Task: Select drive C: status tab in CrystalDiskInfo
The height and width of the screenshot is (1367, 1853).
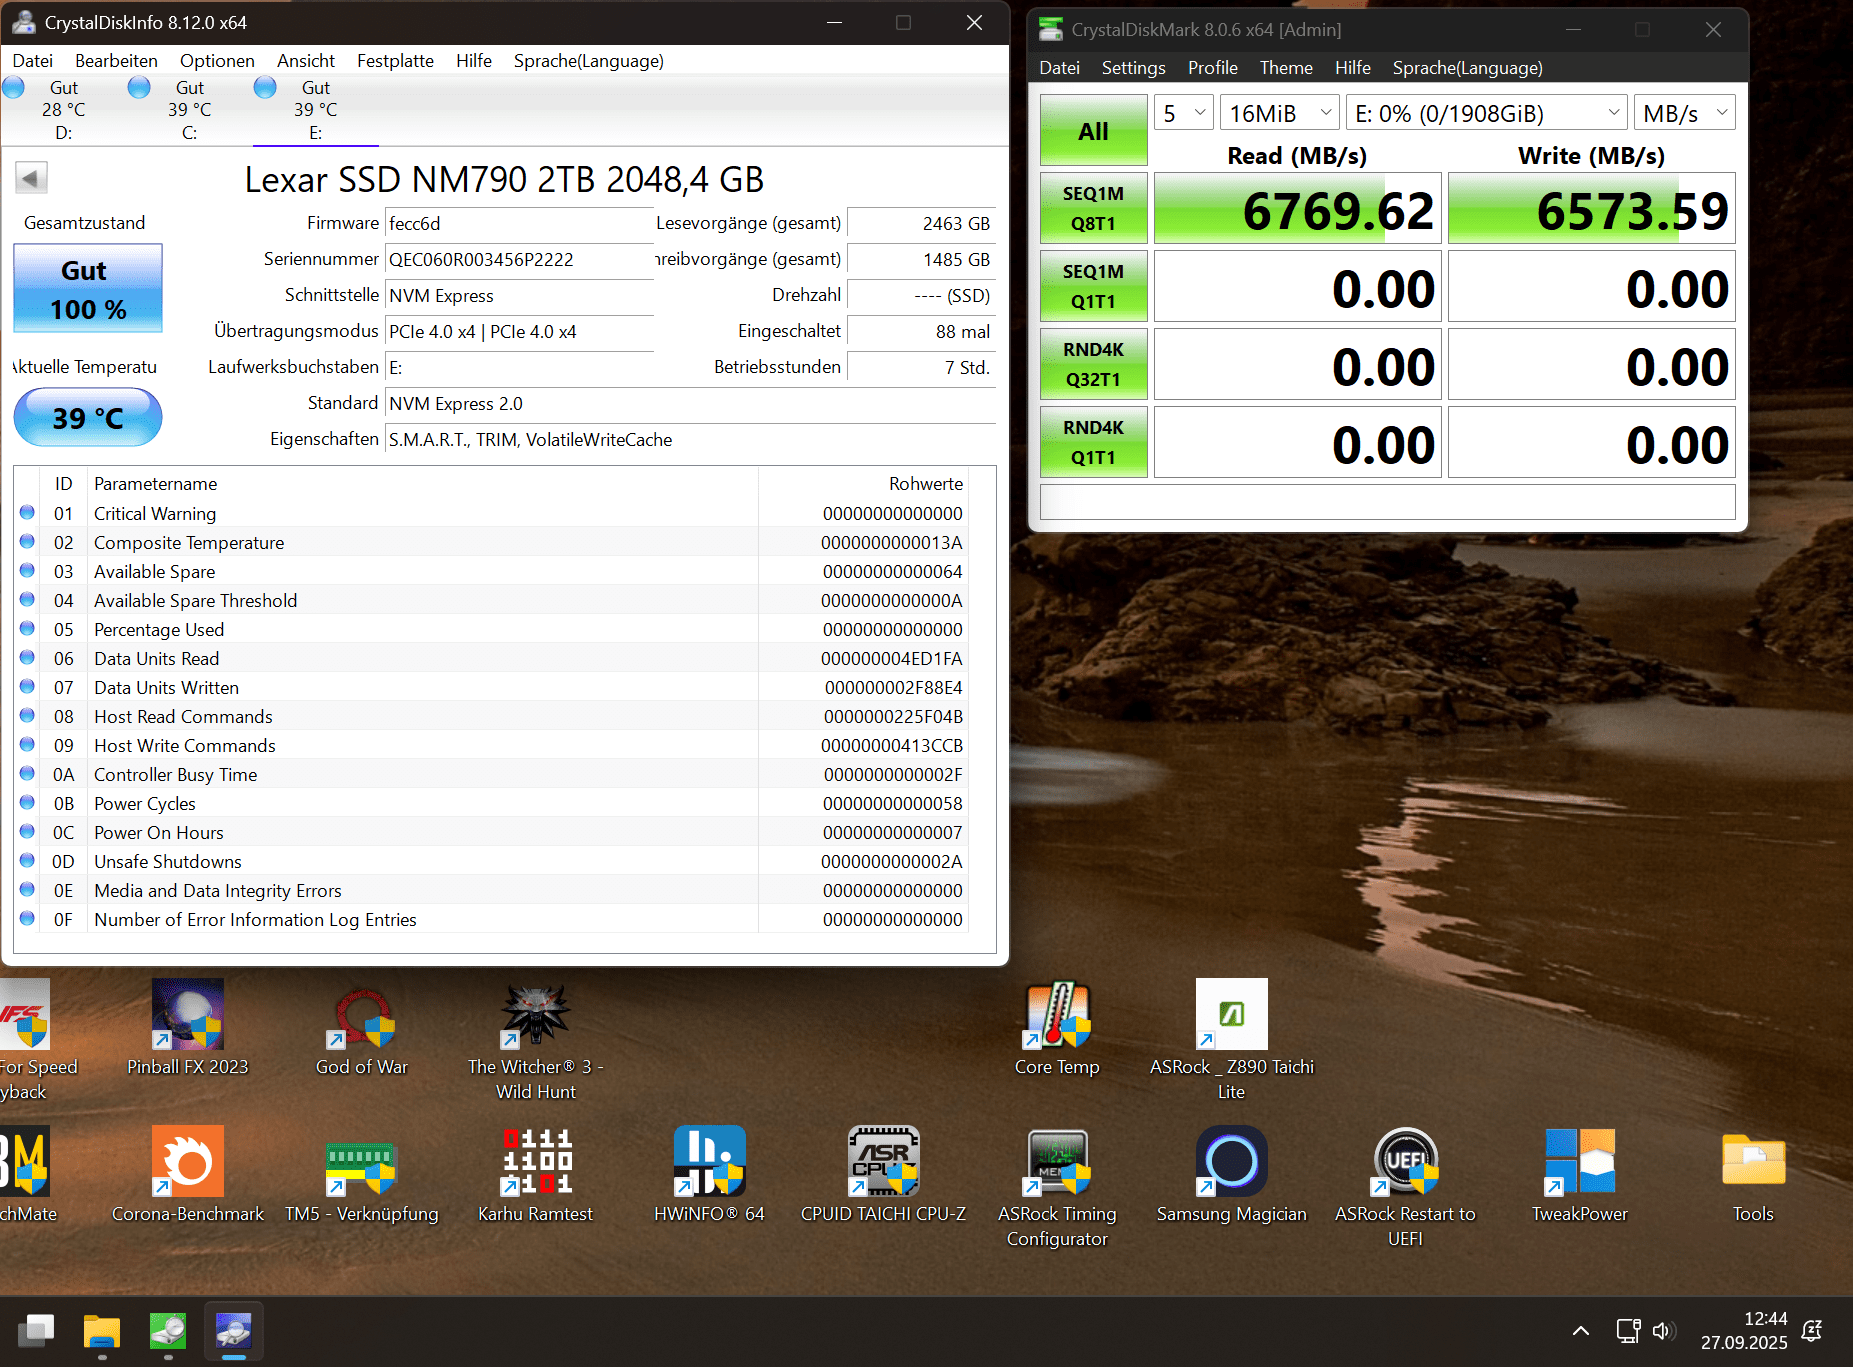Action: click(189, 110)
